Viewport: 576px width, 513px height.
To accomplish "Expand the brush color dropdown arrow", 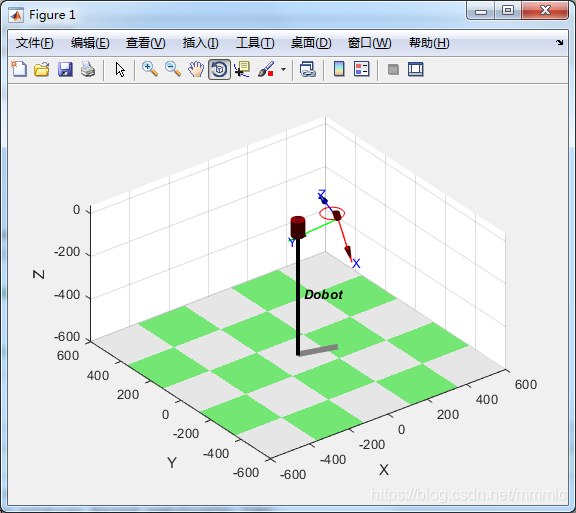I will (x=283, y=69).
